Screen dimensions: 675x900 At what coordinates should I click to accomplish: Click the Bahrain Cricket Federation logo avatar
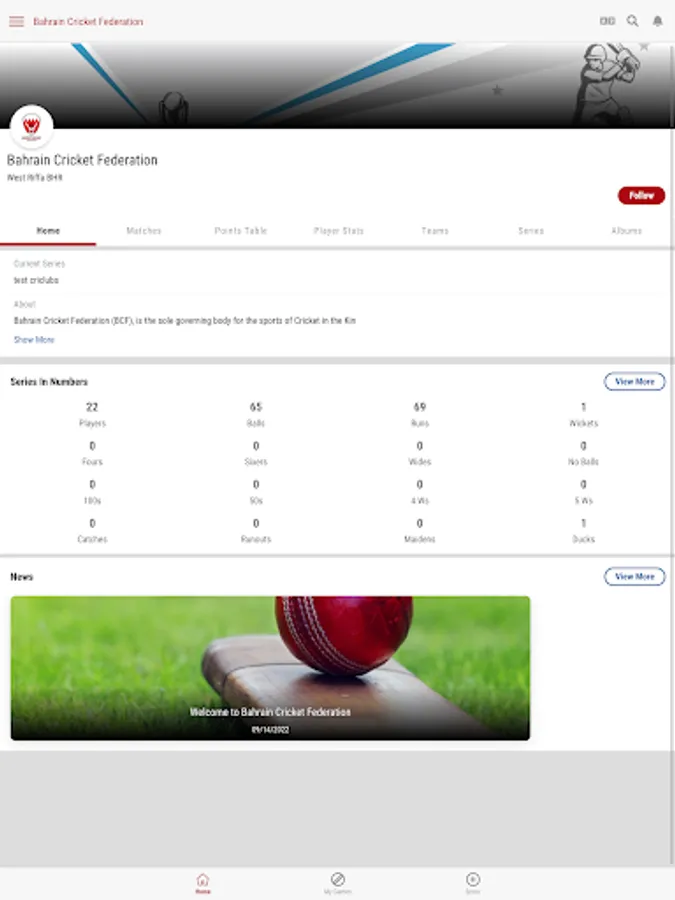coord(32,127)
